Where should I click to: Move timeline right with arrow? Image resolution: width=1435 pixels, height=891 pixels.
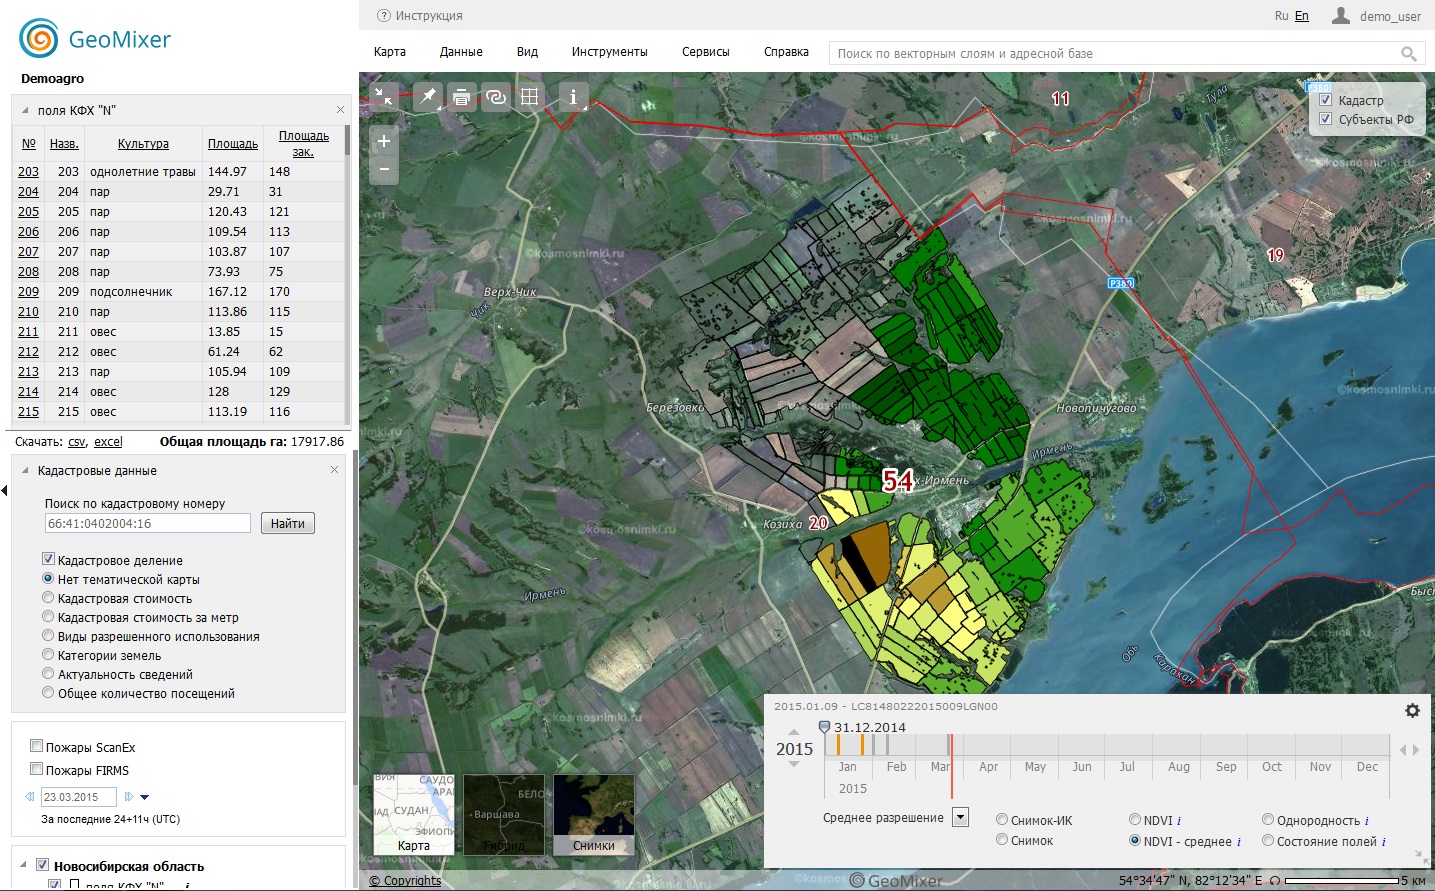coord(1416,750)
